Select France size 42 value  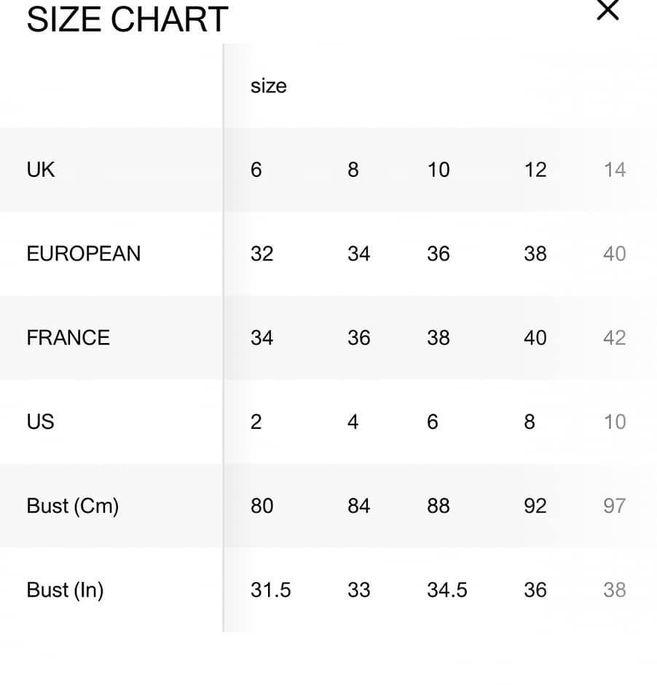pos(614,338)
